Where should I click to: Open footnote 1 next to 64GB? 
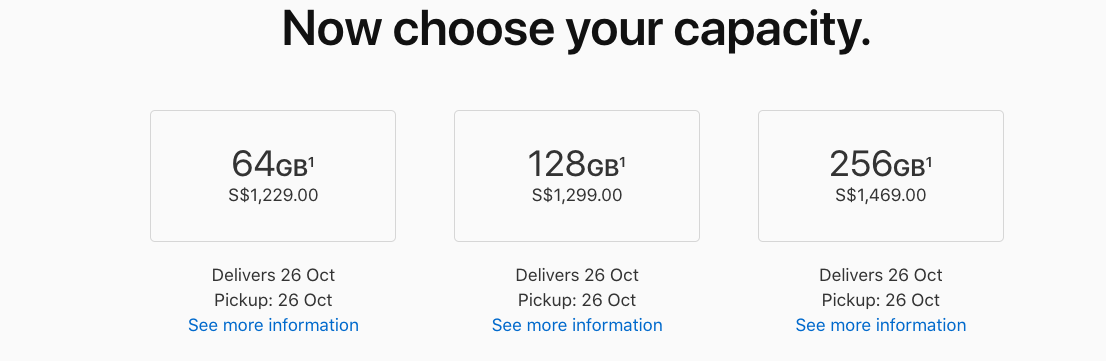311,162
